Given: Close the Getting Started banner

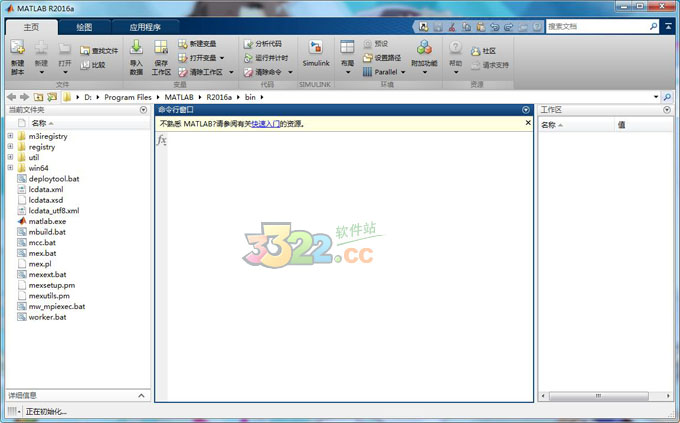Looking at the screenshot, I should pos(528,123).
